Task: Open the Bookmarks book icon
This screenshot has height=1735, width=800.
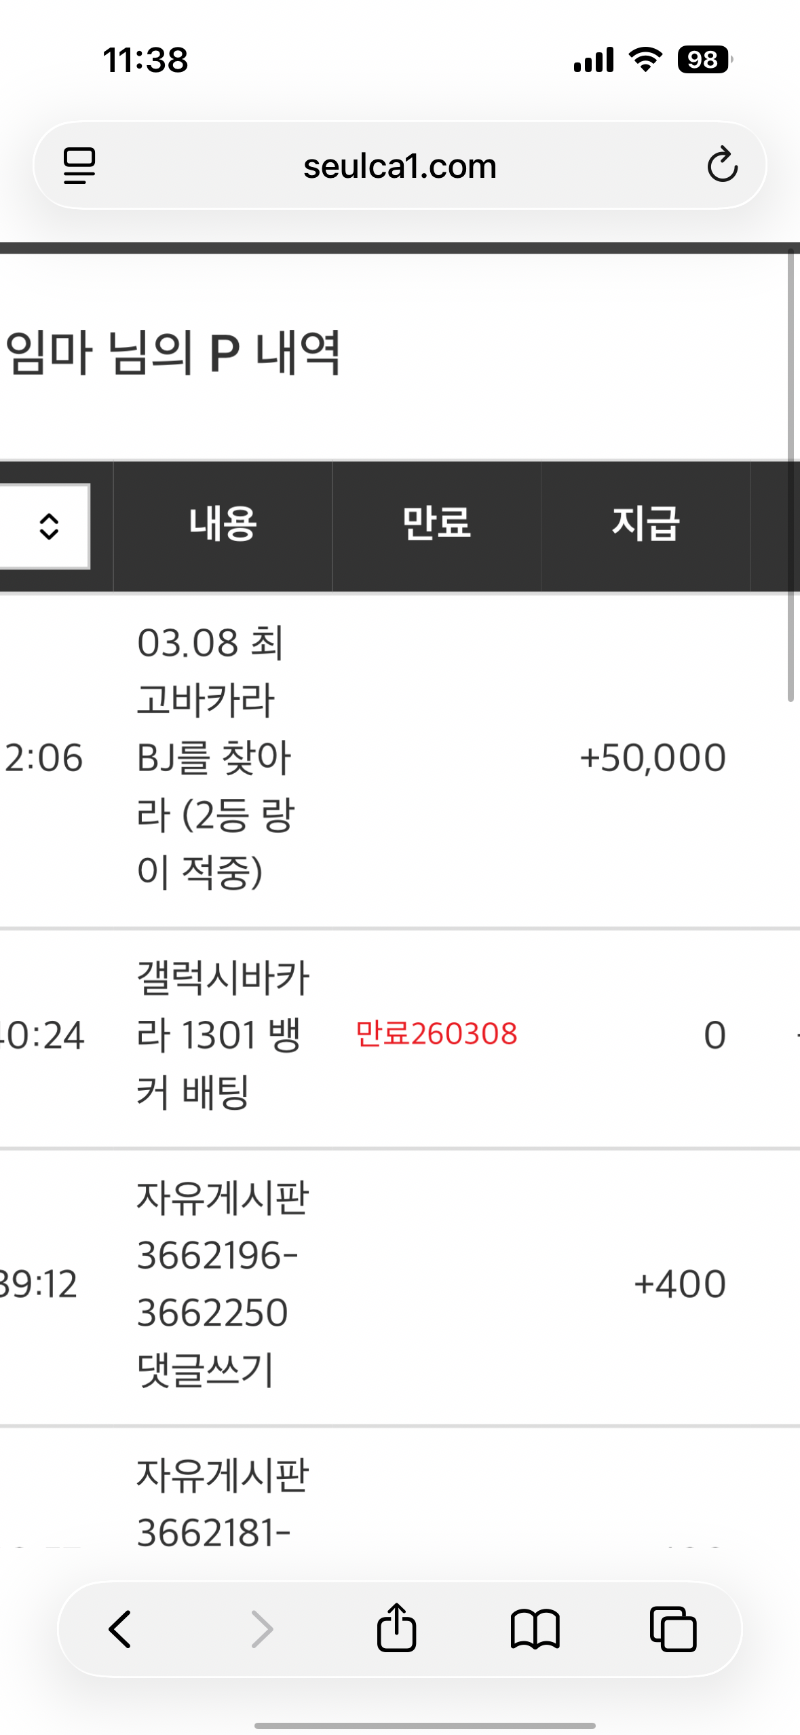Action: pyautogui.click(x=535, y=1629)
